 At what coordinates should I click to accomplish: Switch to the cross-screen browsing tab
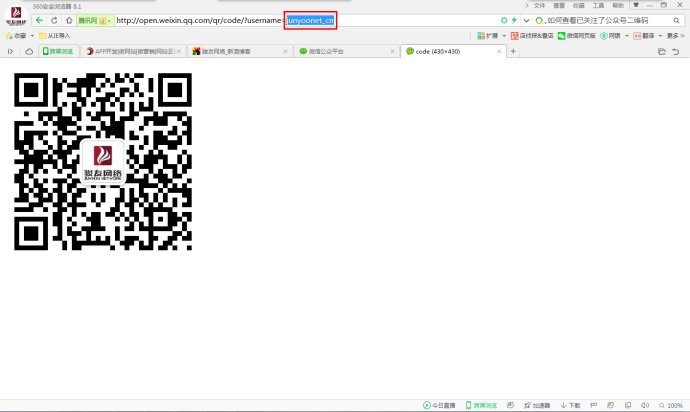pos(59,52)
